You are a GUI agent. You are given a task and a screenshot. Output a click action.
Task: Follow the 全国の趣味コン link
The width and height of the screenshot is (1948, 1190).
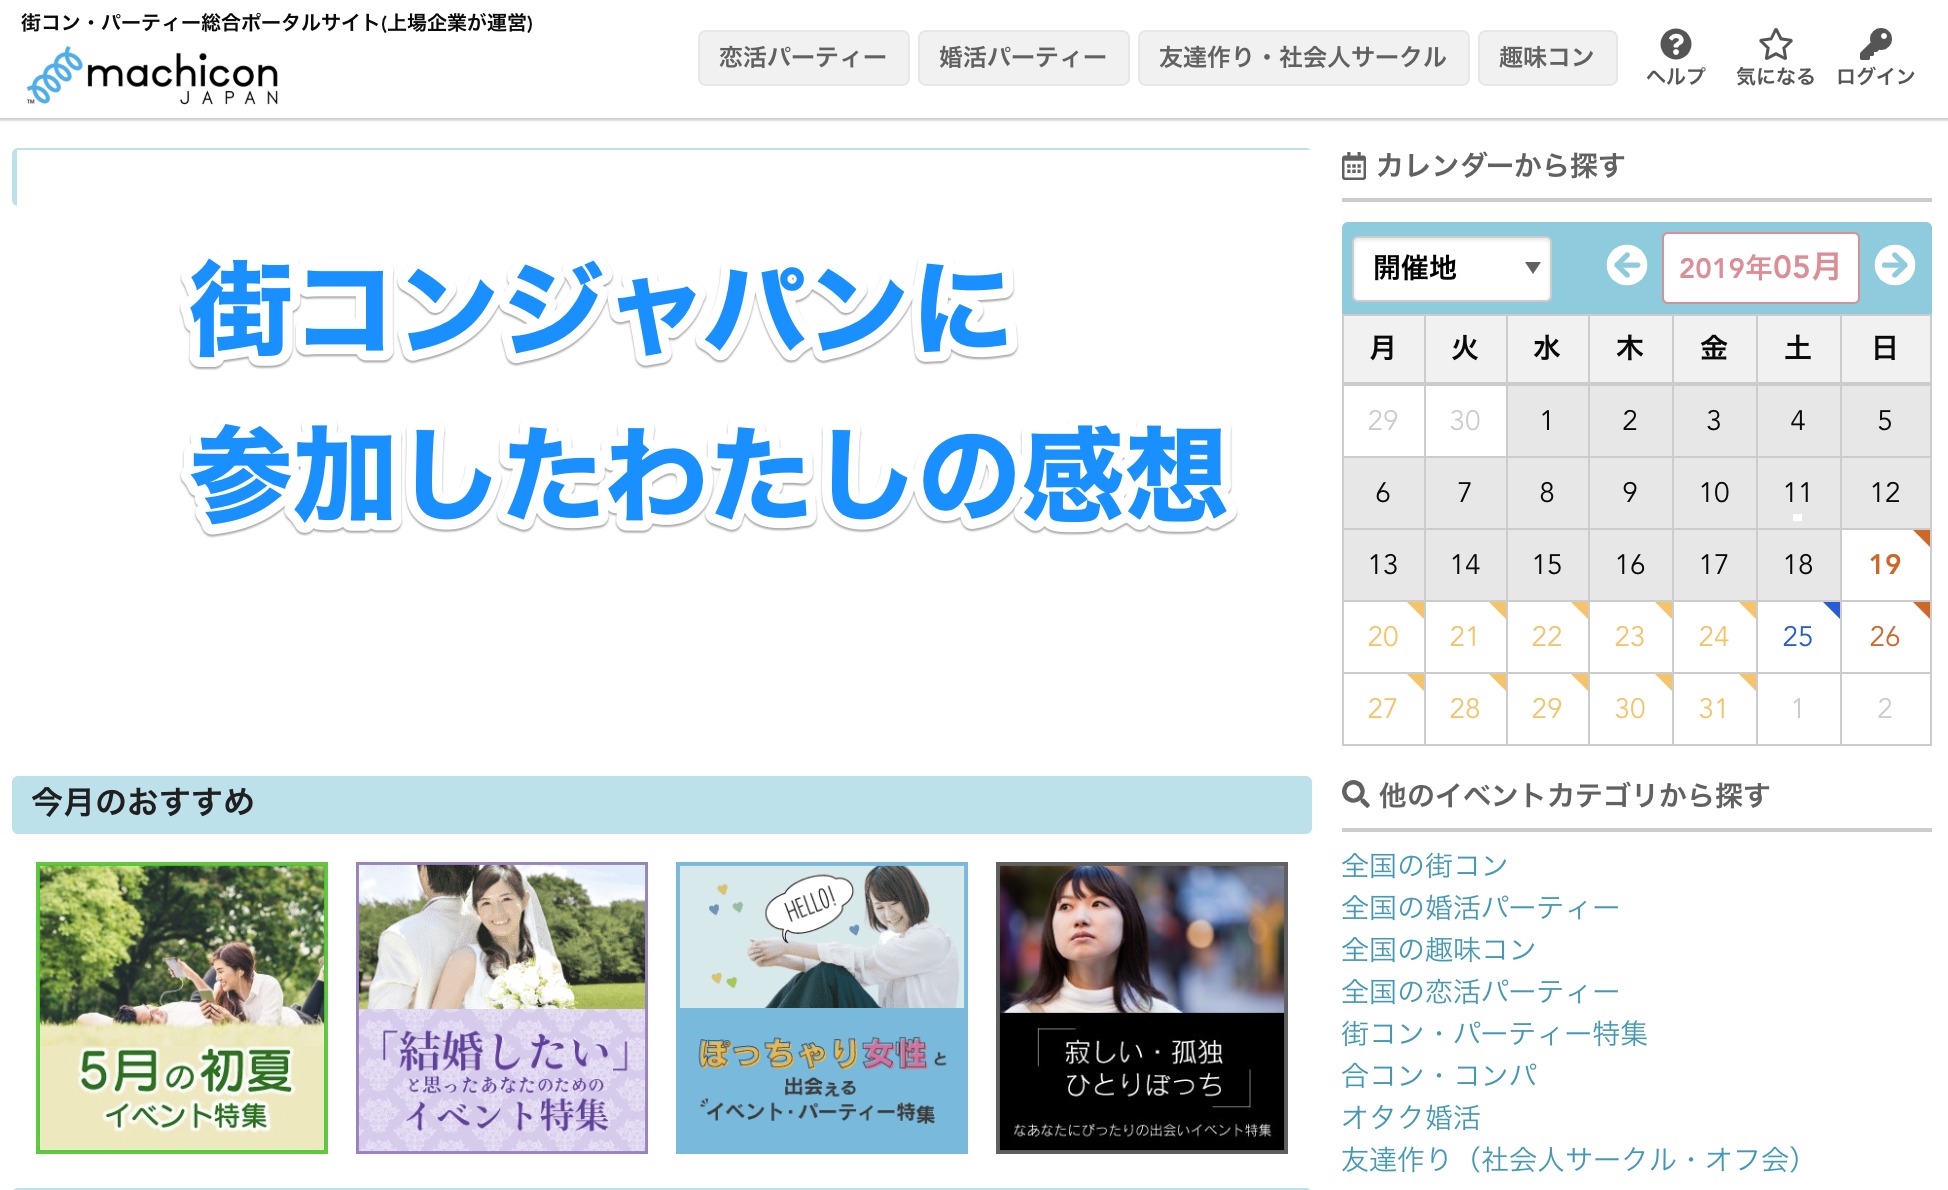pyautogui.click(x=1438, y=949)
